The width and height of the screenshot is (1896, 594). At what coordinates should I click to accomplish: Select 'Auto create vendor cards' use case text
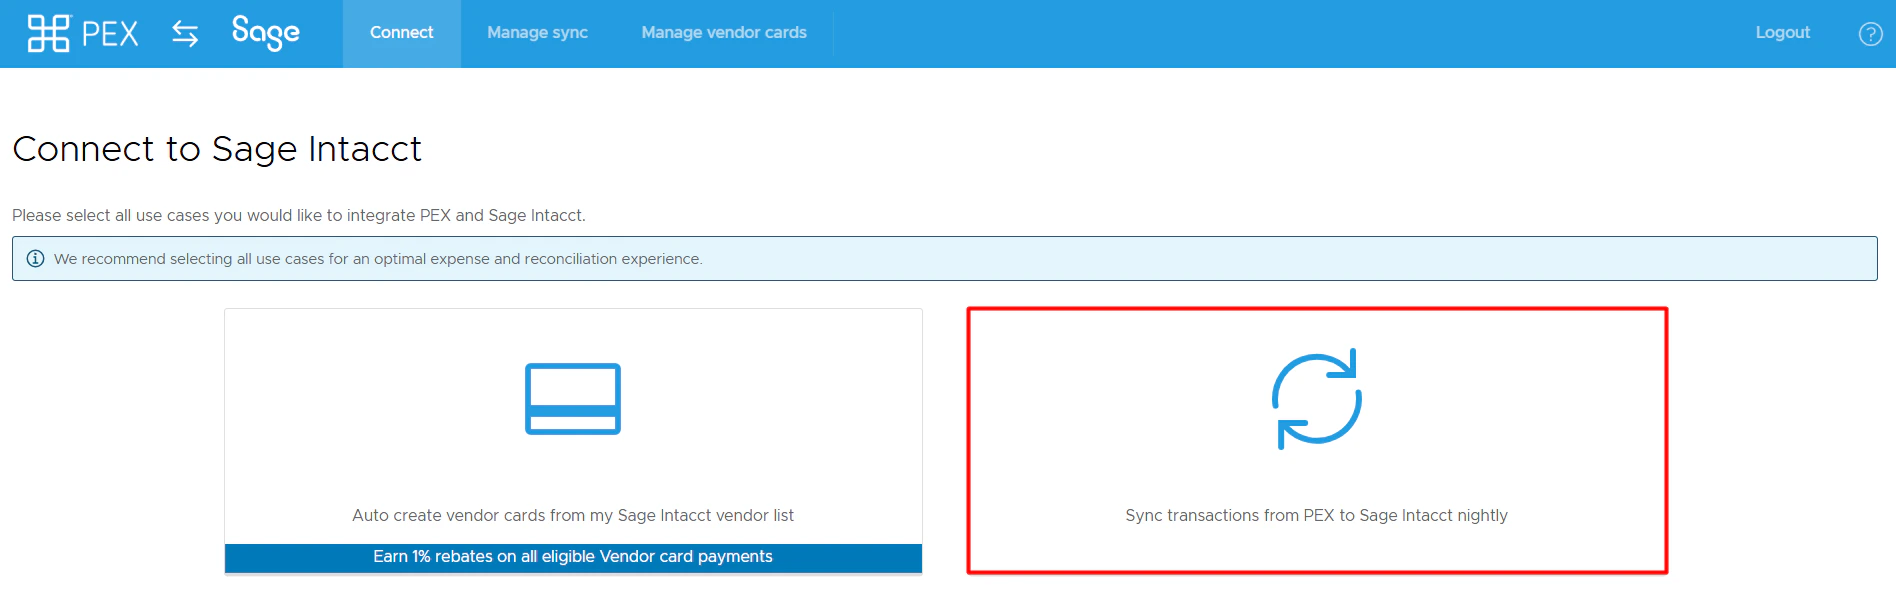point(573,515)
